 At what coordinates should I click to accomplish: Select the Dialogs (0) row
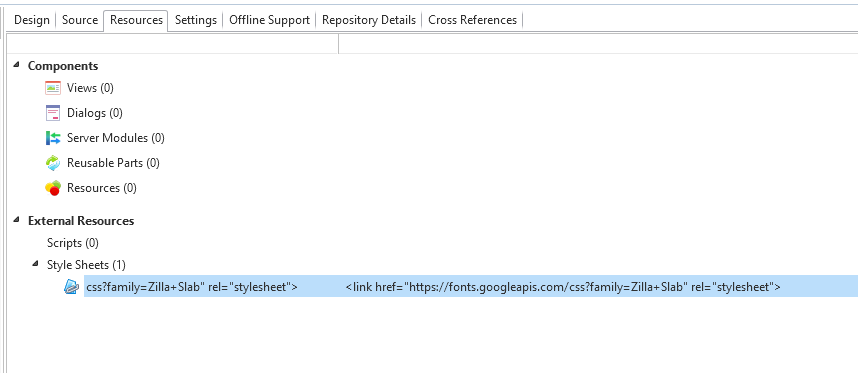pos(95,113)
